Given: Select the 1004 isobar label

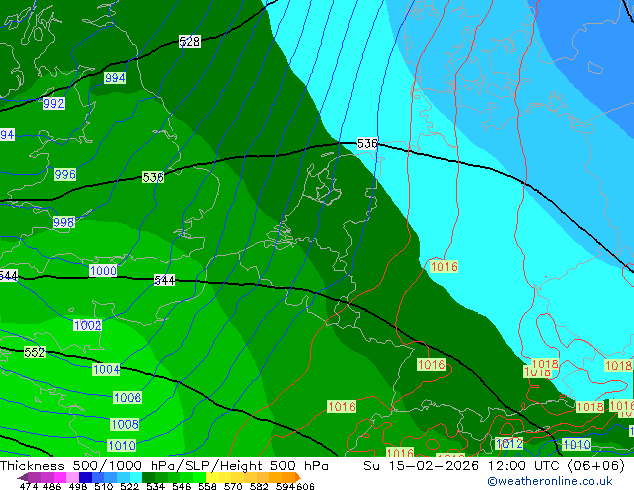Looking at the screenshot, I should tap(106, 370).
